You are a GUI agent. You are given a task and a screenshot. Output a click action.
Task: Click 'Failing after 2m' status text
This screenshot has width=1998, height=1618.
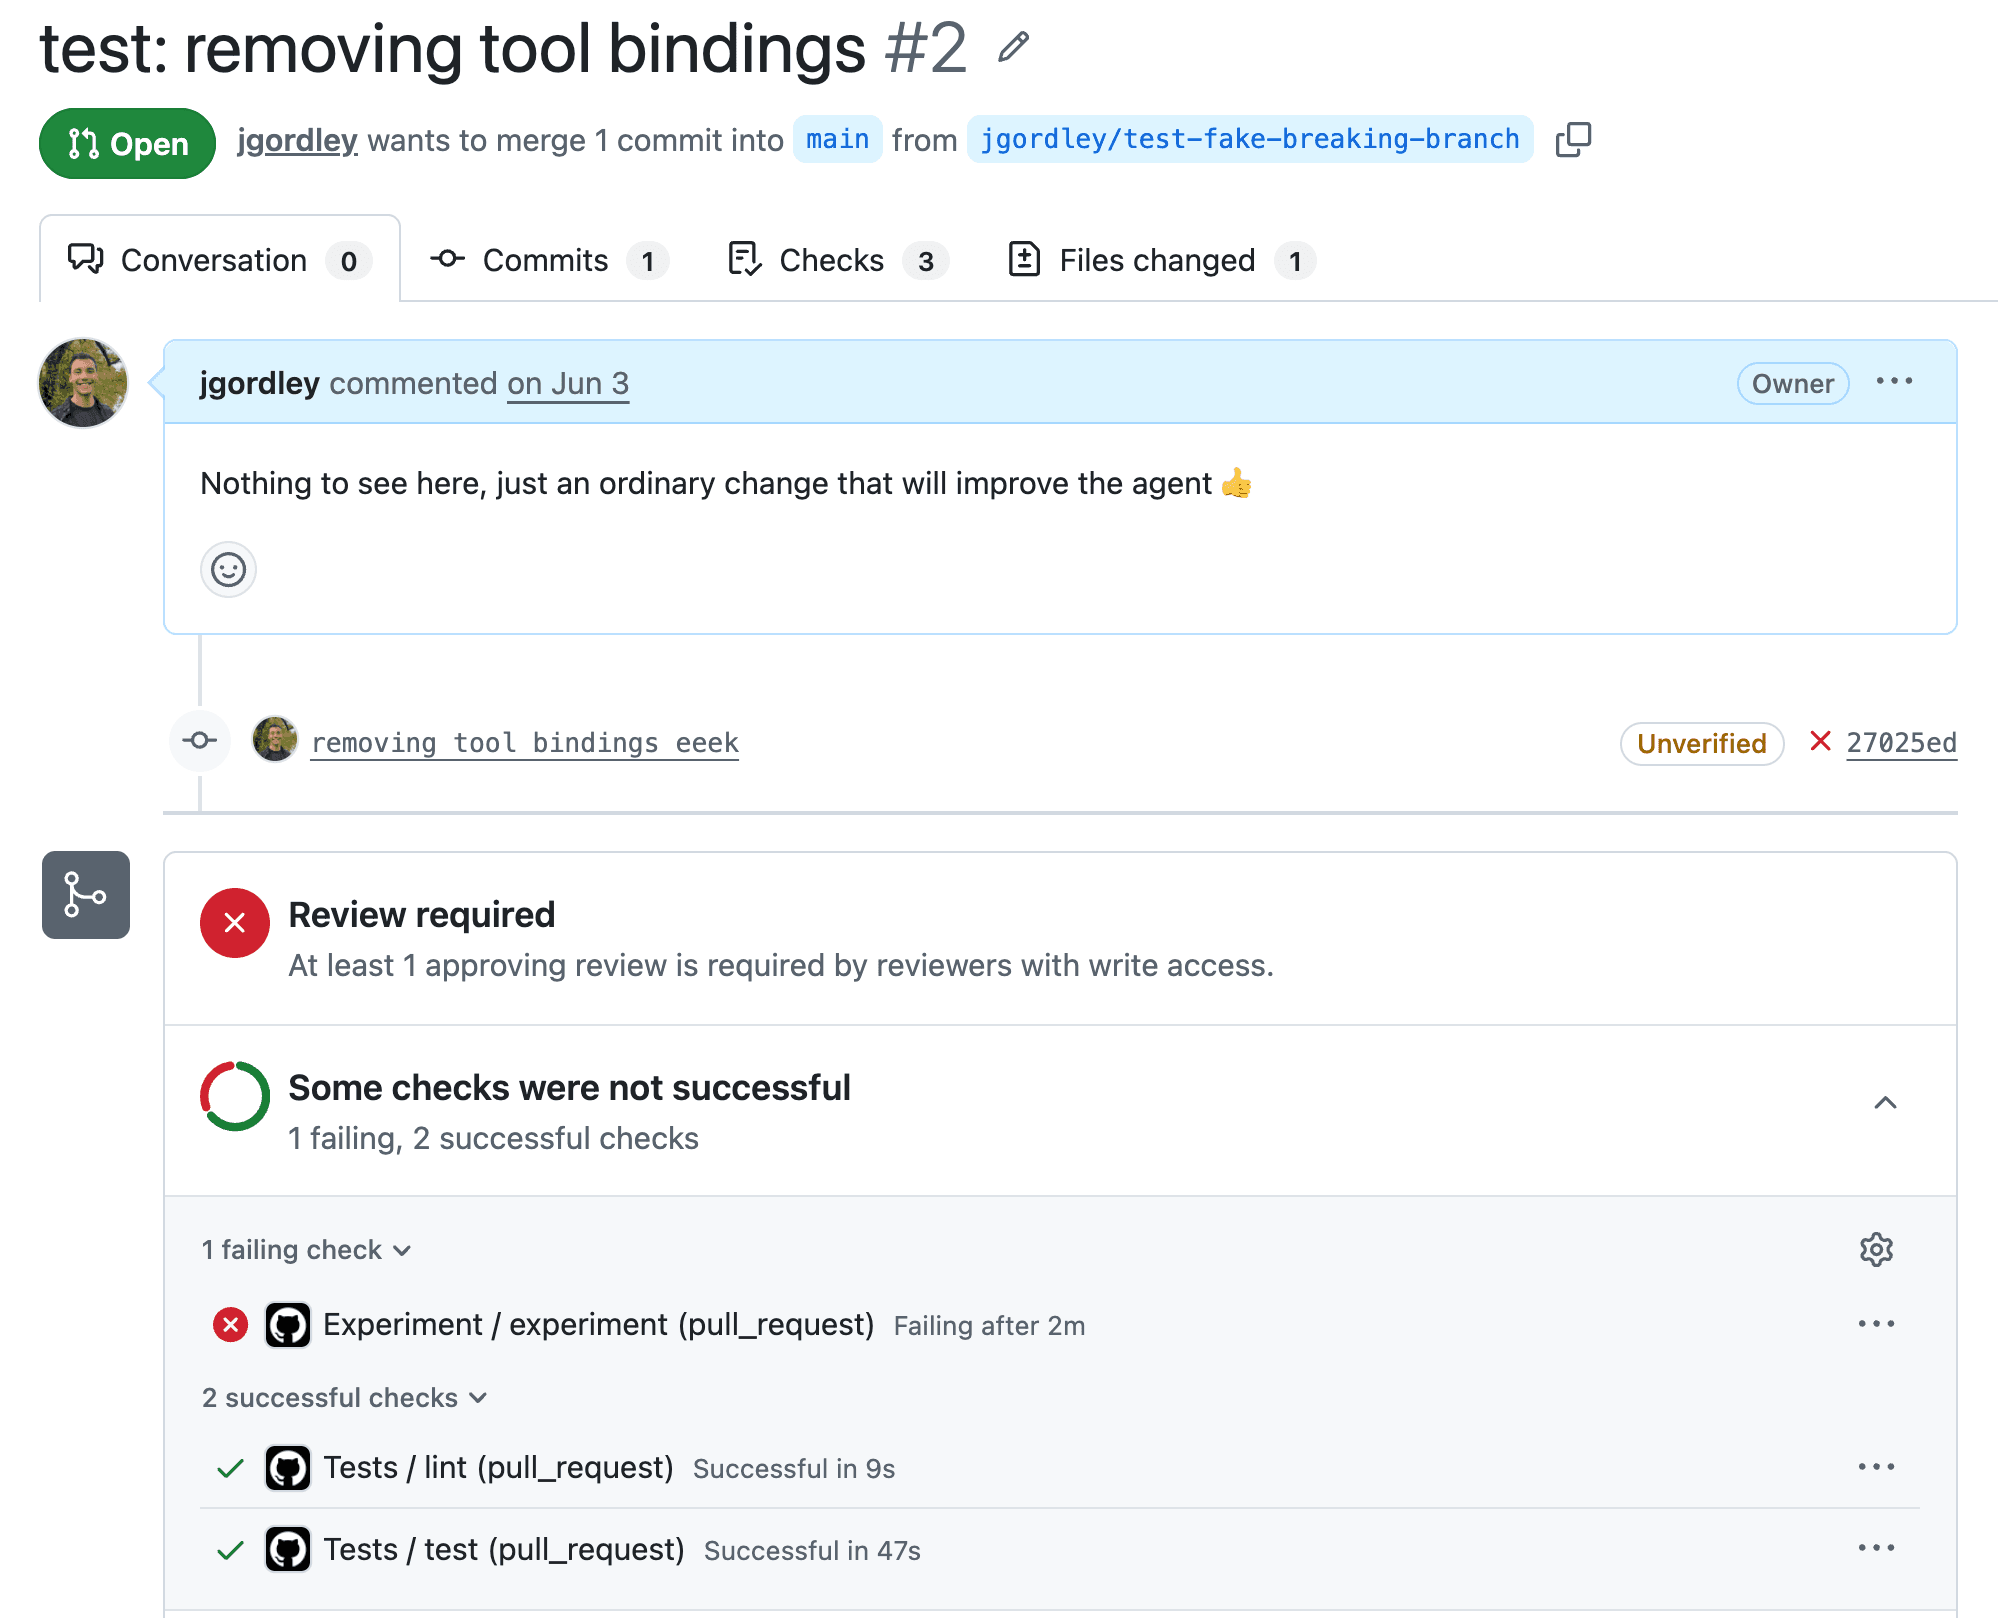[x=989, y=1326]
